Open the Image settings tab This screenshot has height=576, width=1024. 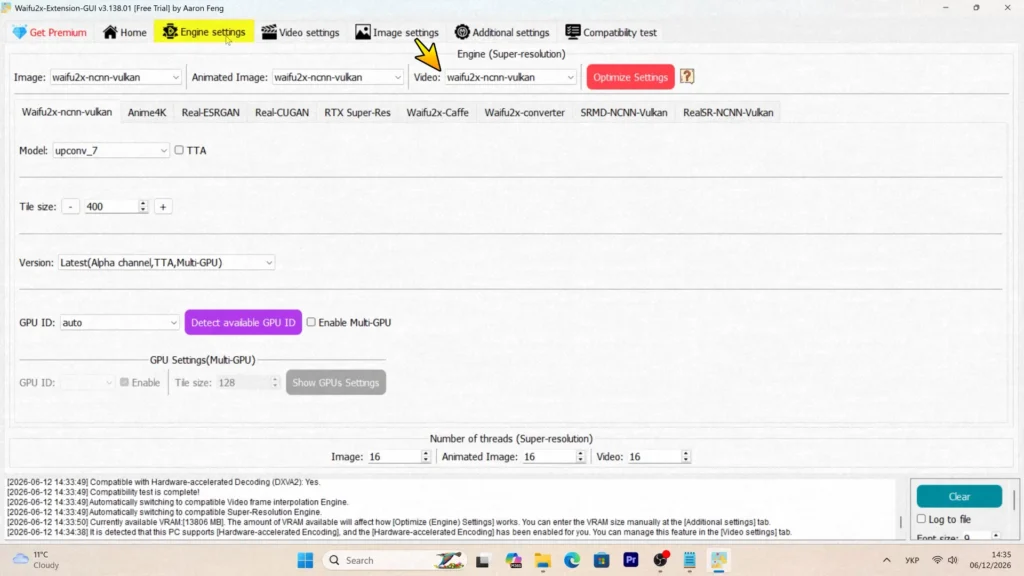coord(397,32)
